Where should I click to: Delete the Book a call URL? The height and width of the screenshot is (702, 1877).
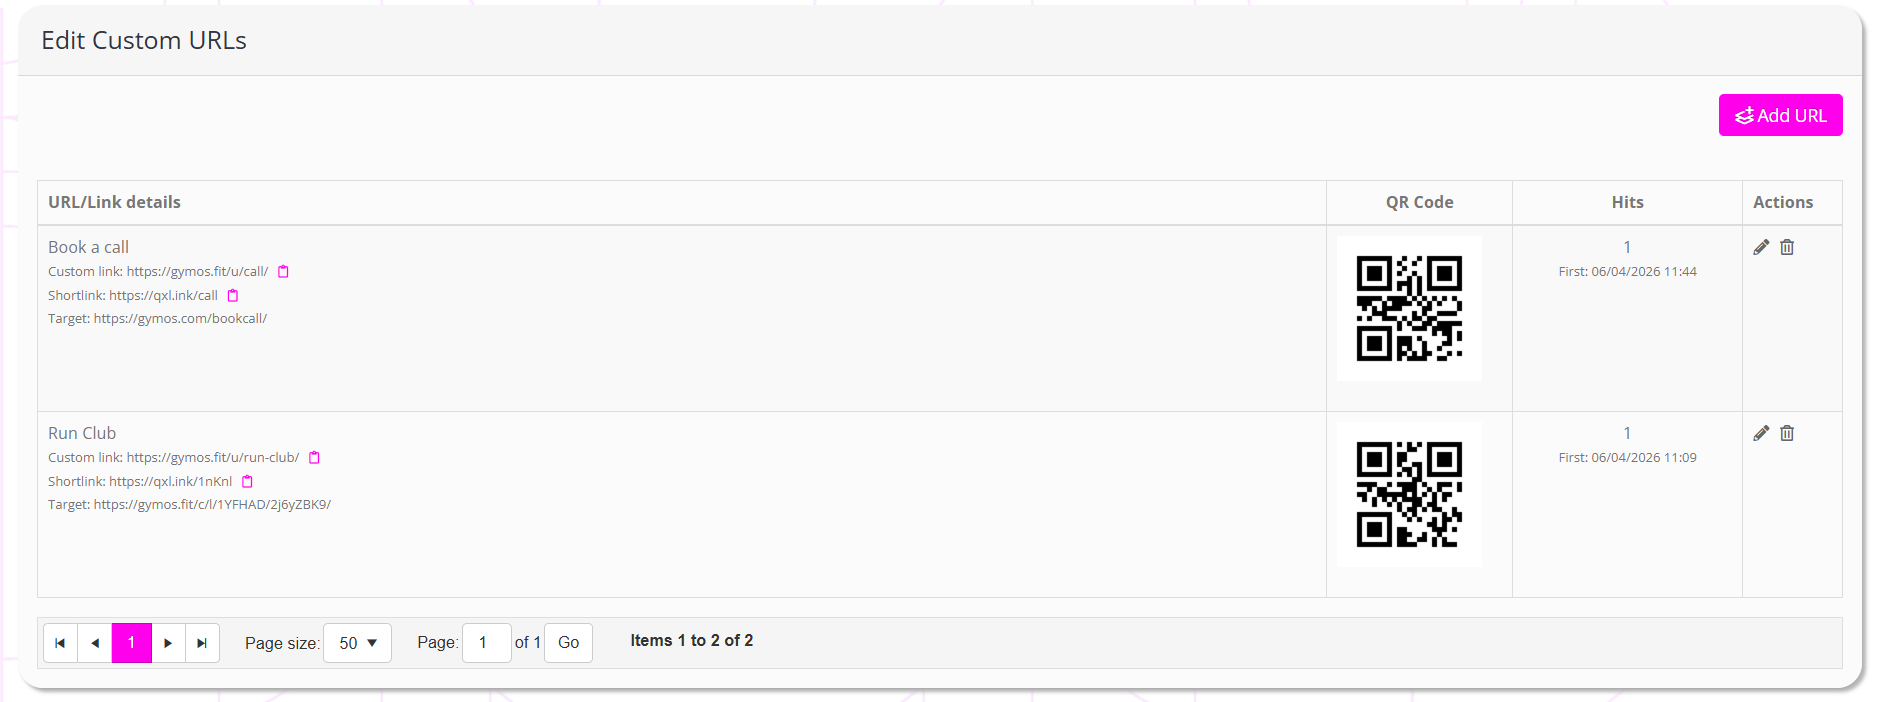pyautogui.click(x=1787, y=247)
